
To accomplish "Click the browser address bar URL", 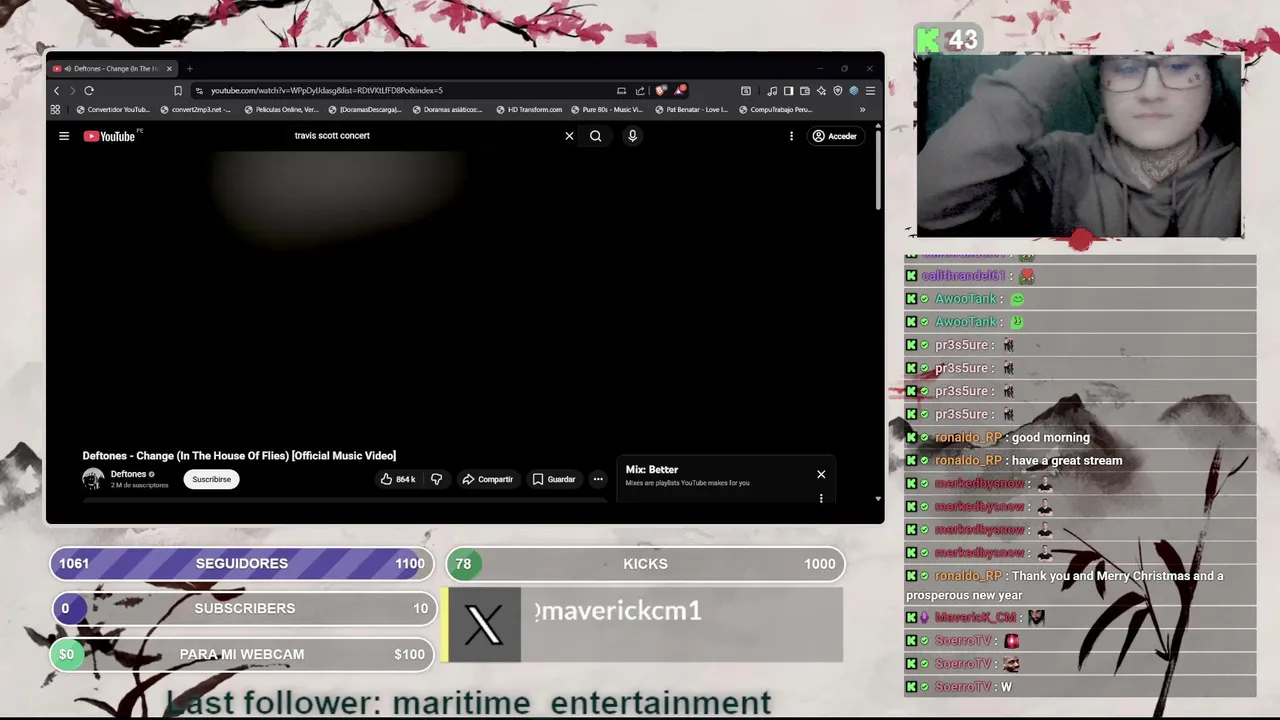I will 326,90.
